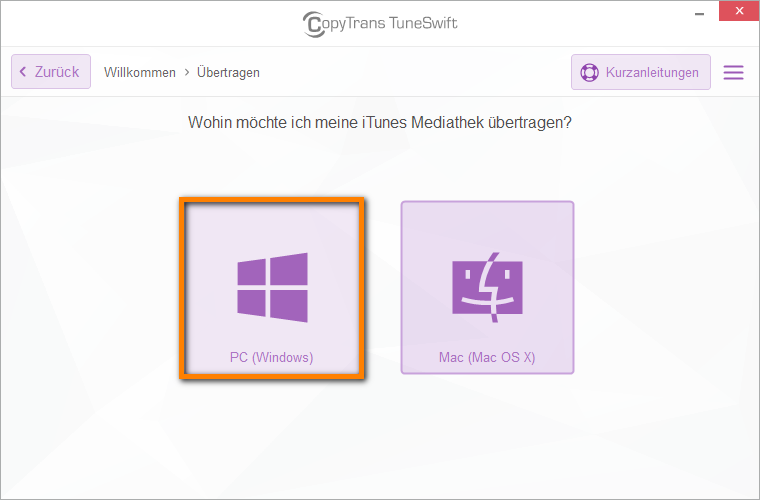Choose PC (Windows) as transfer destination
This screenshot has height=500, width=760.
(x=272, y=288)
